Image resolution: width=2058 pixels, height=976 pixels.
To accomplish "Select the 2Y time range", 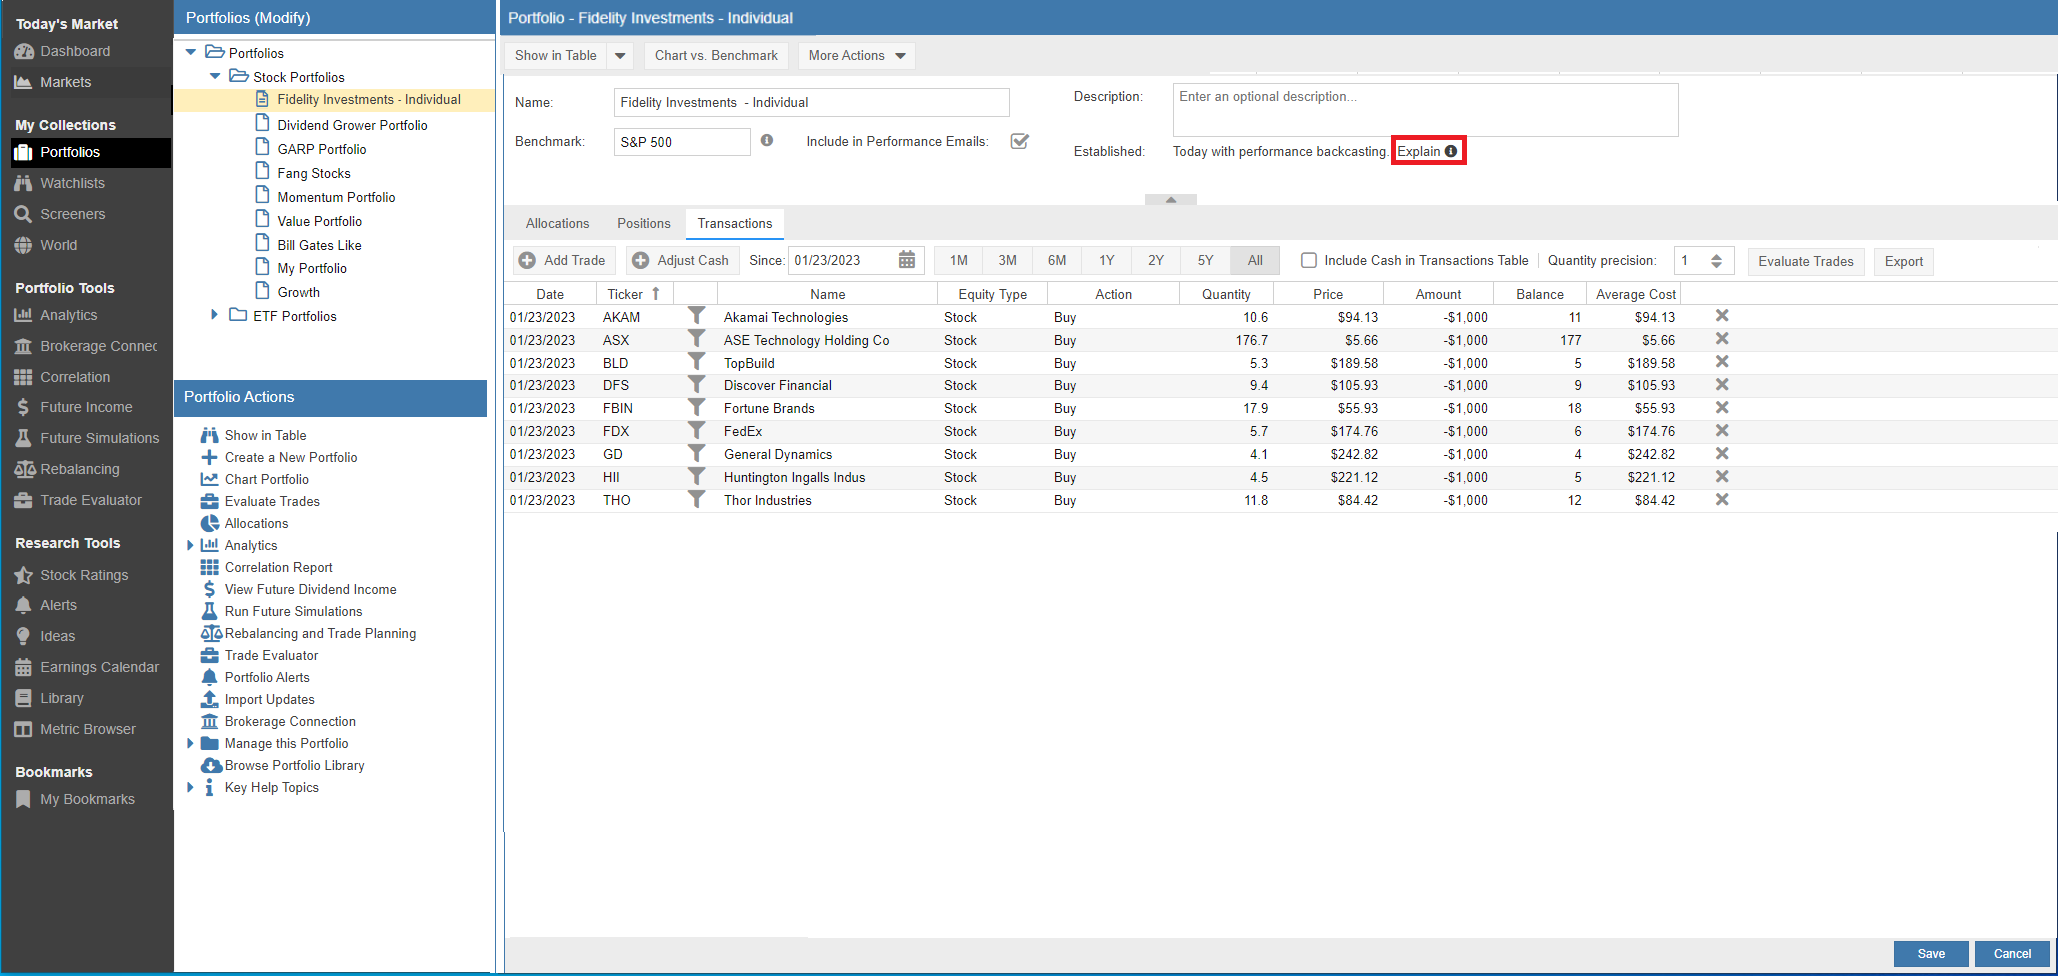I will click(1156, 260).
